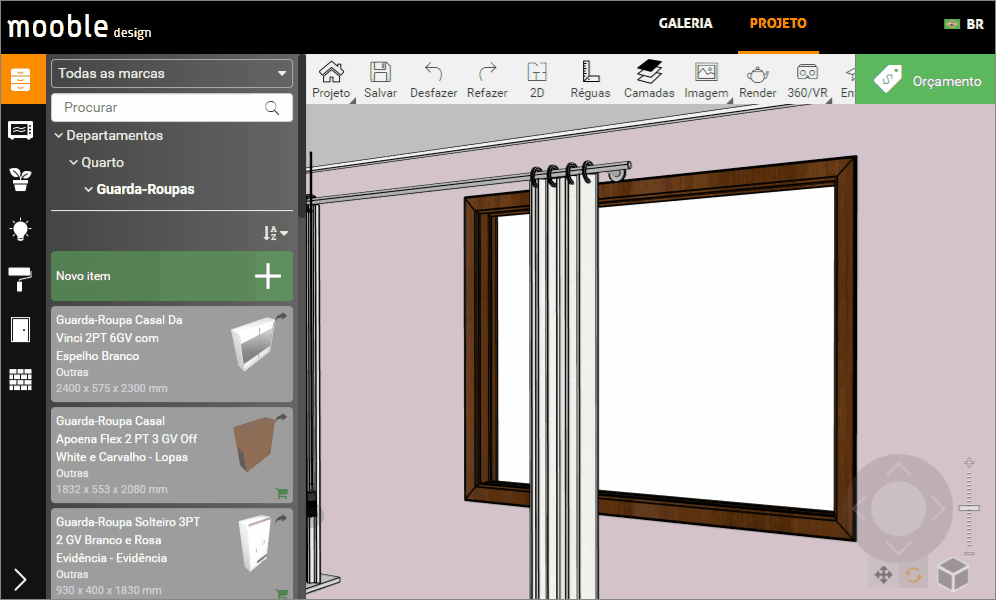Viewport: 996px width, 600px height.
Task: Switch to the 2D view
Action: coord(537,79)
